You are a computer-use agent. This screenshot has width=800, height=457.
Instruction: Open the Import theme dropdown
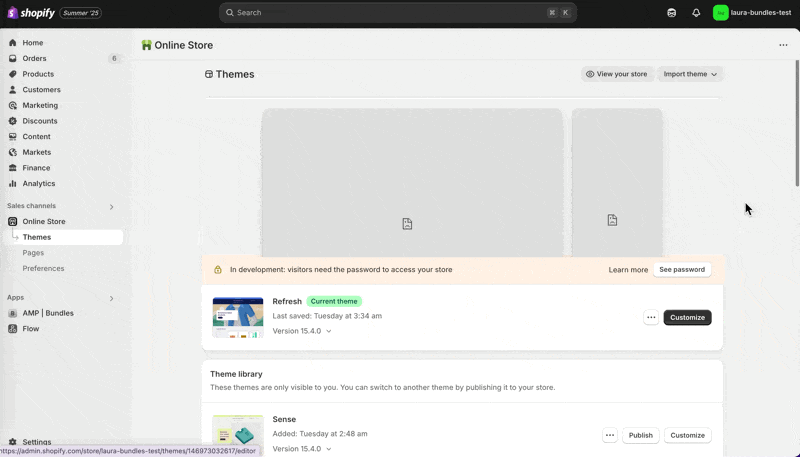[x=690, y=74]
